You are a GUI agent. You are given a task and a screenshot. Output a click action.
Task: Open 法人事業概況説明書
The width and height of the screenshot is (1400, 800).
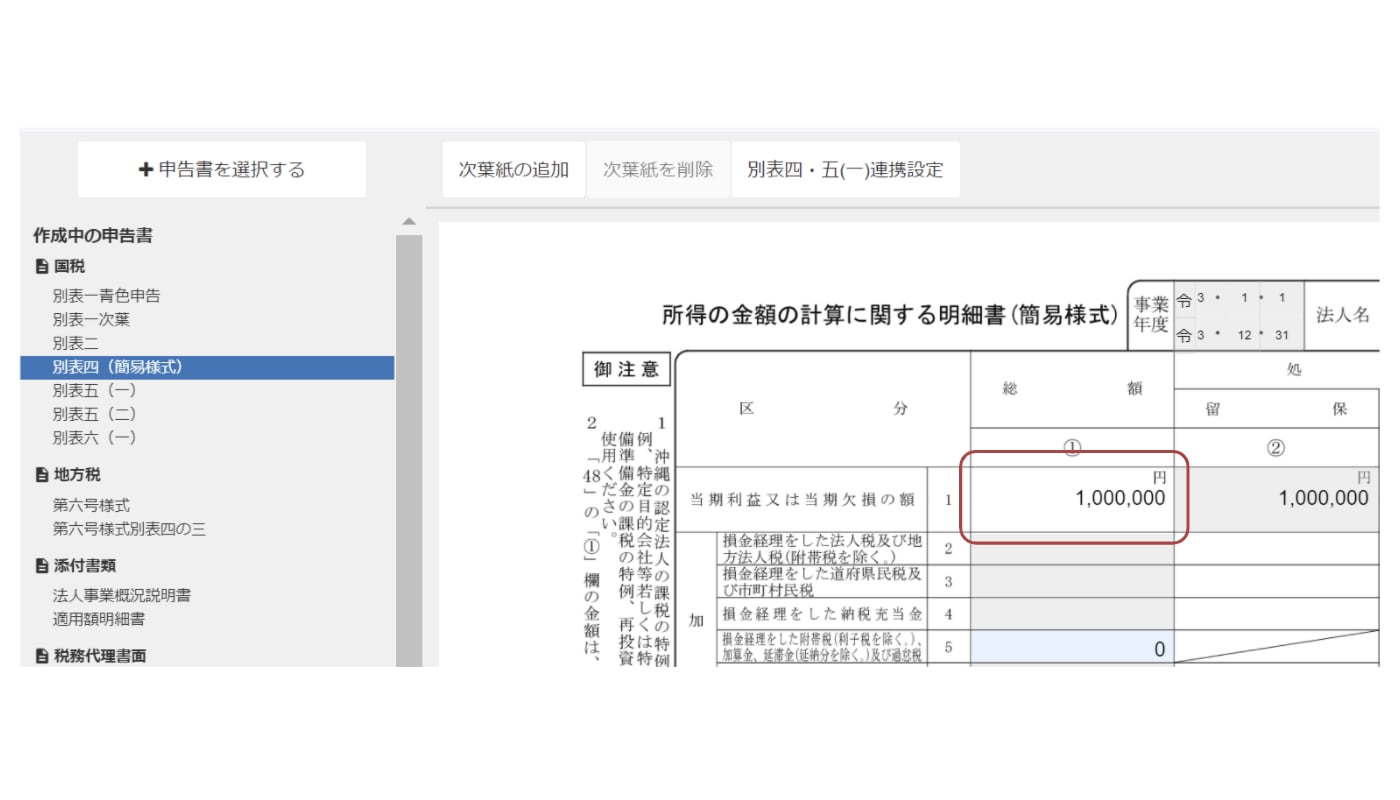pyautogui.click(x=122, y=596)
